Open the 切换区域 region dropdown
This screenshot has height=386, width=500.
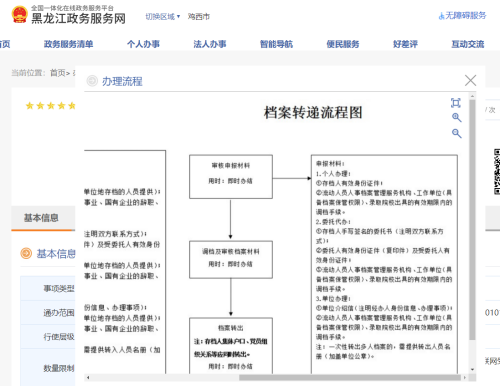pos(163,16)
